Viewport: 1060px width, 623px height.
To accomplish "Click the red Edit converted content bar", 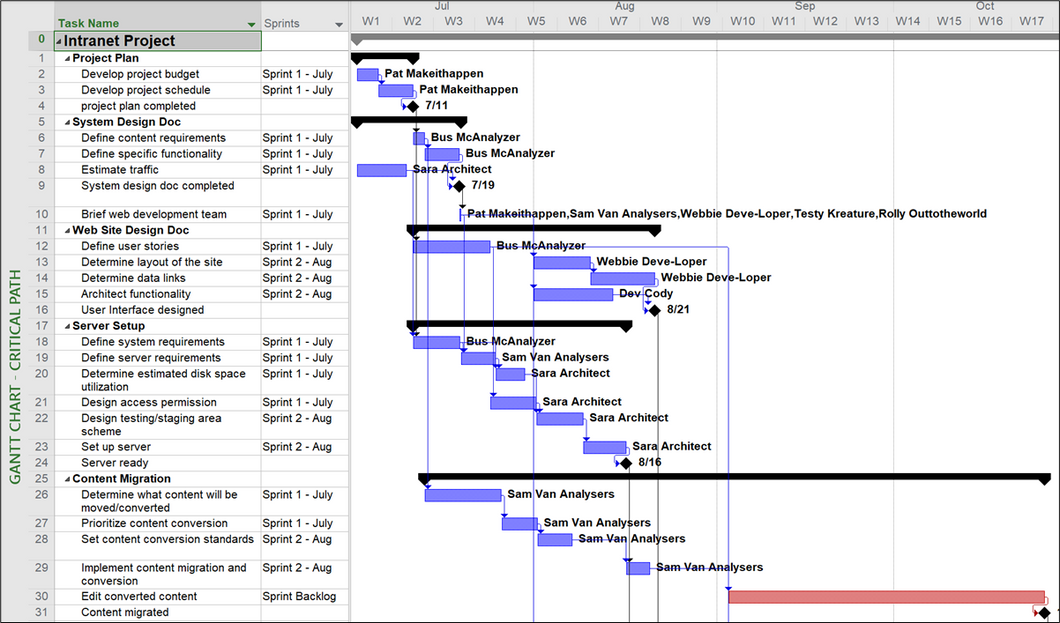I will 886,597.
